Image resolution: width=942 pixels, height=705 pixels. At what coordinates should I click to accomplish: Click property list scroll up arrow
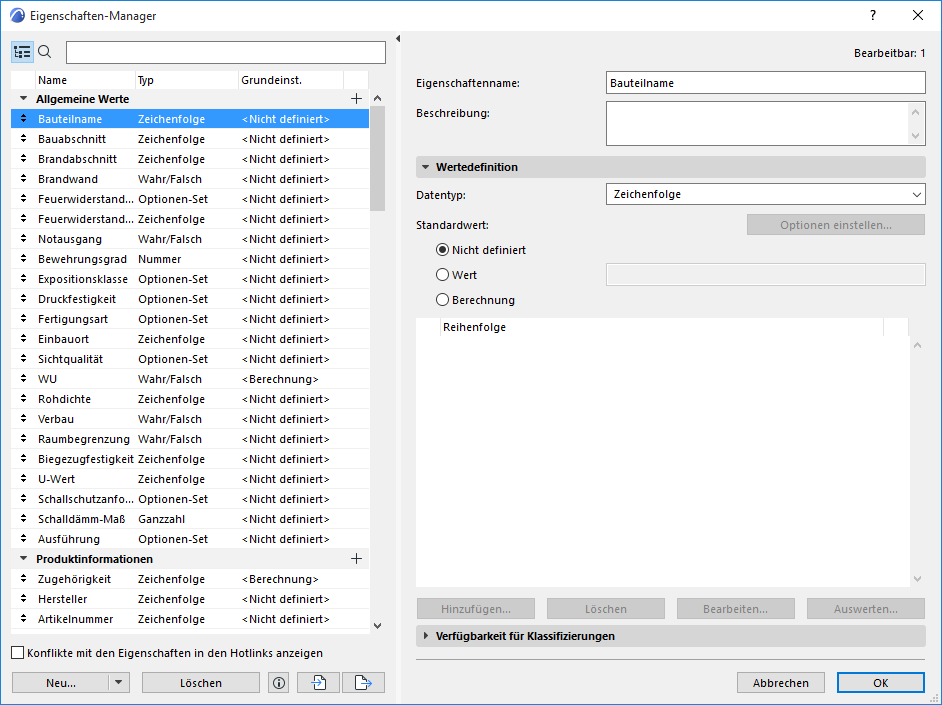pos(377,98)
